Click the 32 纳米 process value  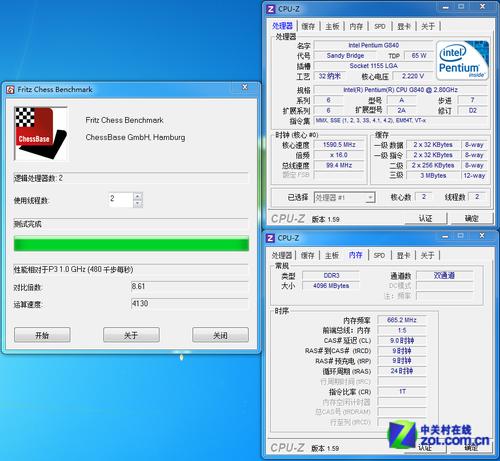(329, 76)
